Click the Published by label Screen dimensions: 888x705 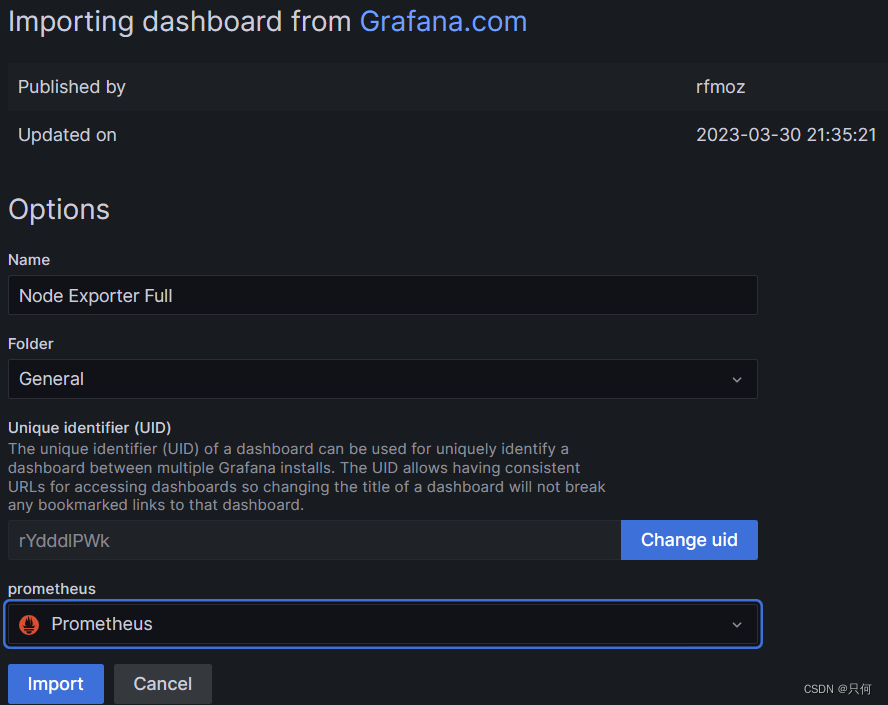[72, 87]
